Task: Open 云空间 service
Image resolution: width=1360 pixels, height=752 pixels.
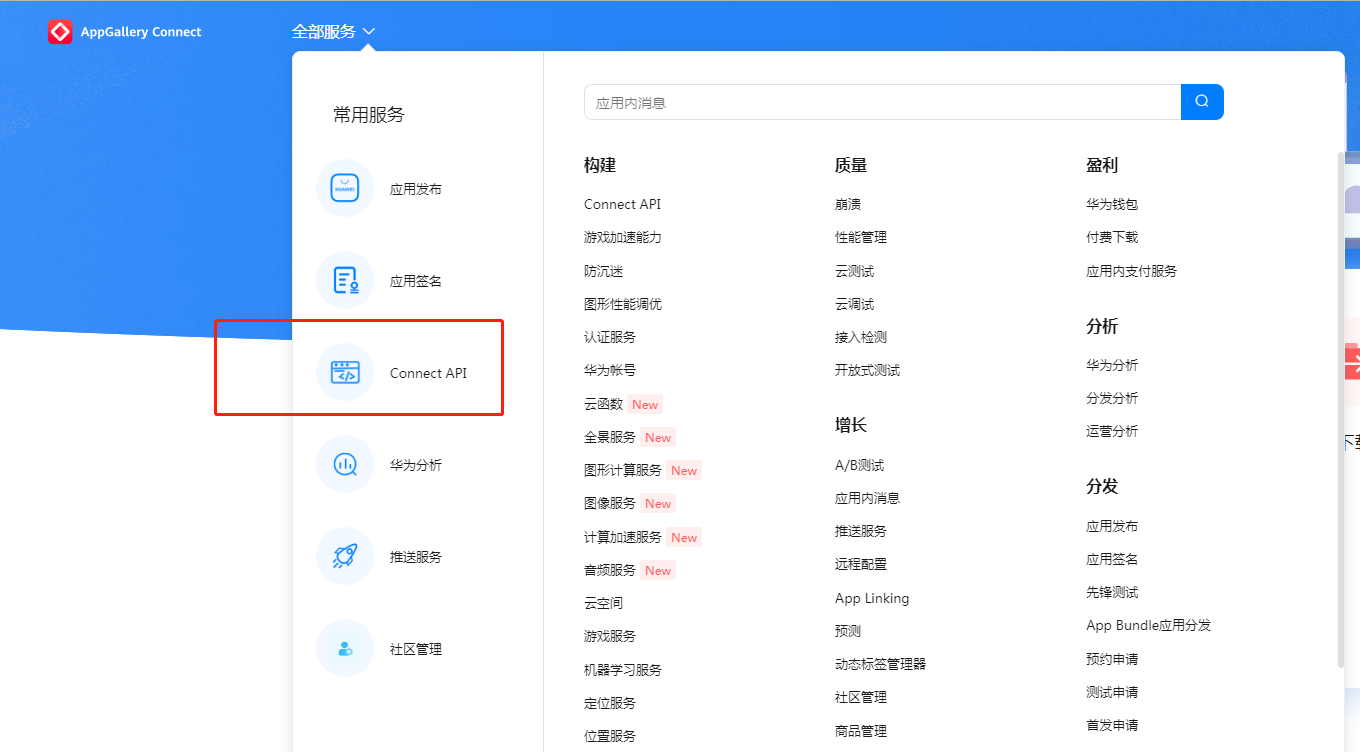Action: pos(603,603)
